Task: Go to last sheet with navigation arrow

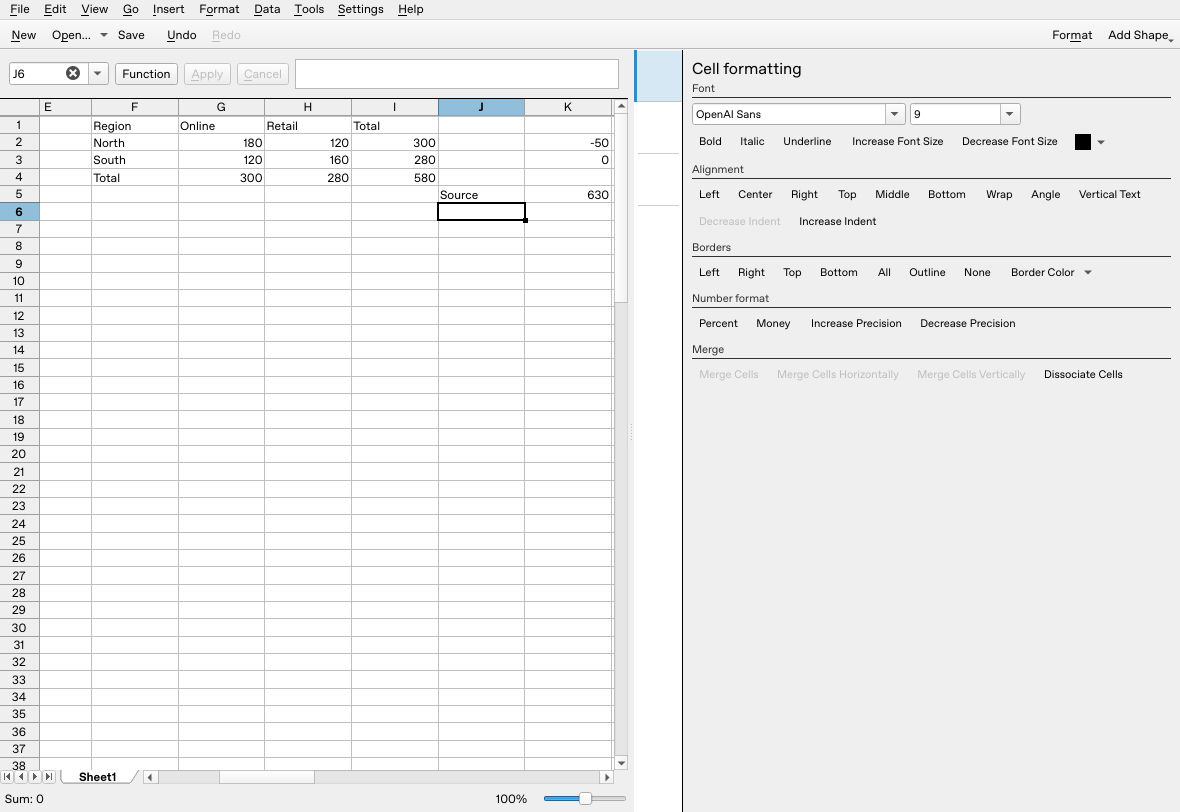Action: pyautogui.click(x=49, y=777)
